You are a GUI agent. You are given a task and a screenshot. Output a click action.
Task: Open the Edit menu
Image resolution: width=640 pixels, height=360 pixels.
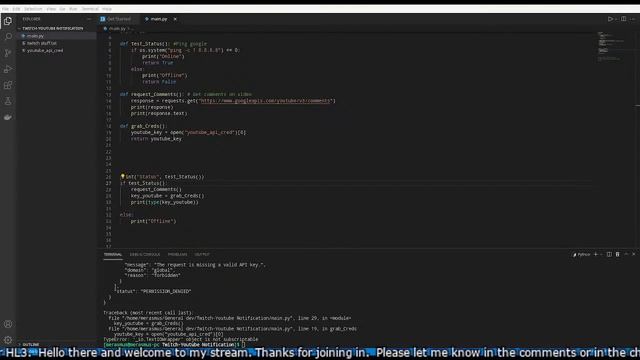(x=16, y=9)
